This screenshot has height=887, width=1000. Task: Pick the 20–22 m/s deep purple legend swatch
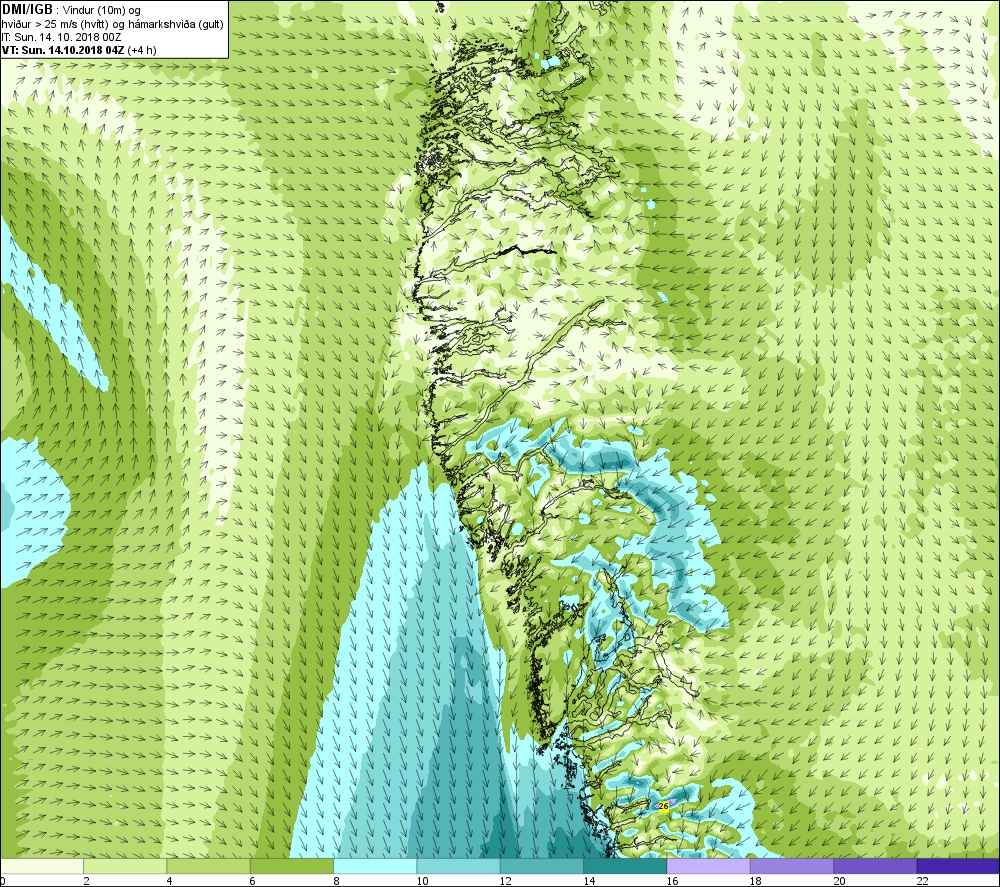pos(875,866)
